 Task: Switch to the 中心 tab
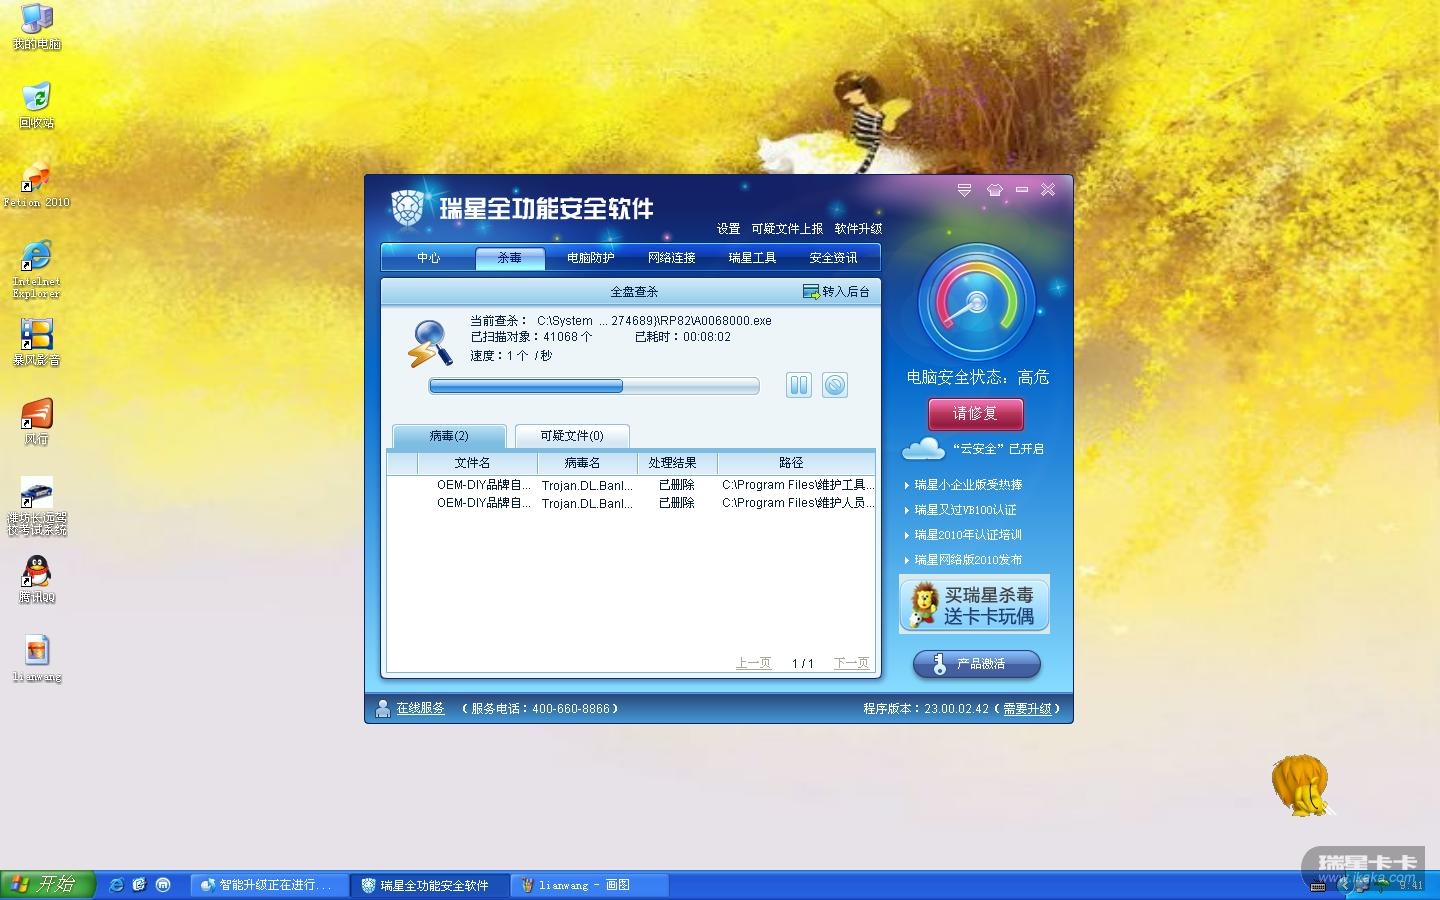click(428, 258)
